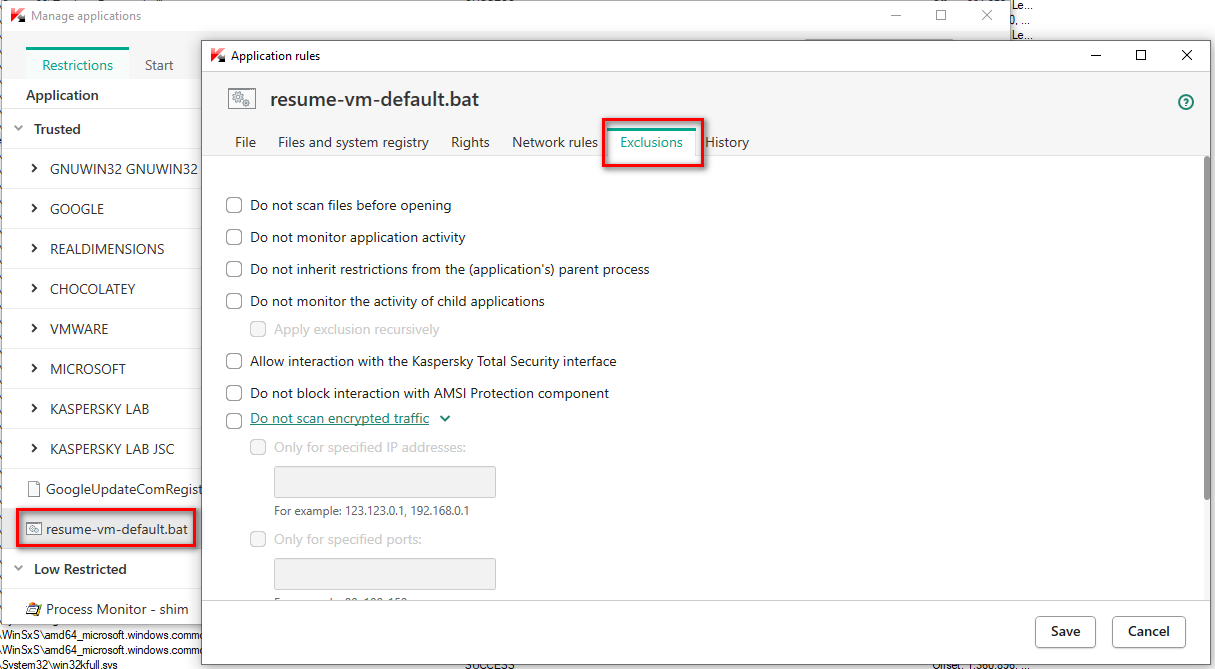Expand the KASPERSKY LAB JSC group
1215x669 pixels.
click(35, 449)
